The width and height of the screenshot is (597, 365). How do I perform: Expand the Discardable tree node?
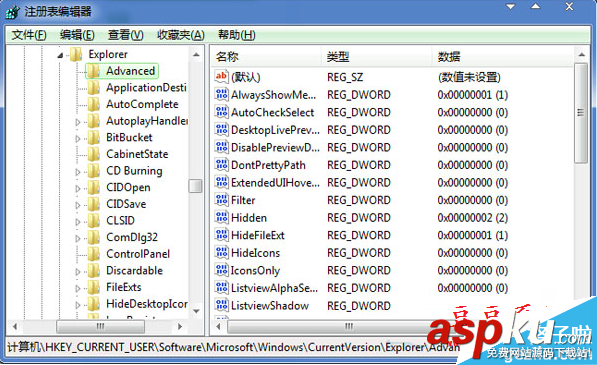78,272
